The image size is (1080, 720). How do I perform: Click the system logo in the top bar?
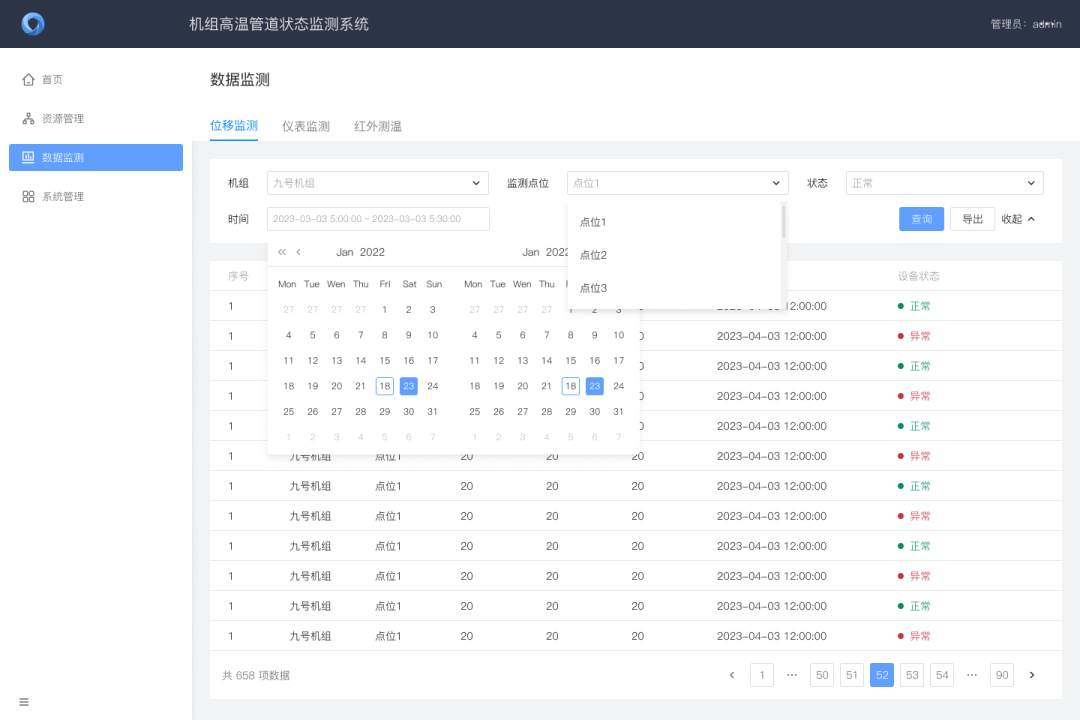33,23
